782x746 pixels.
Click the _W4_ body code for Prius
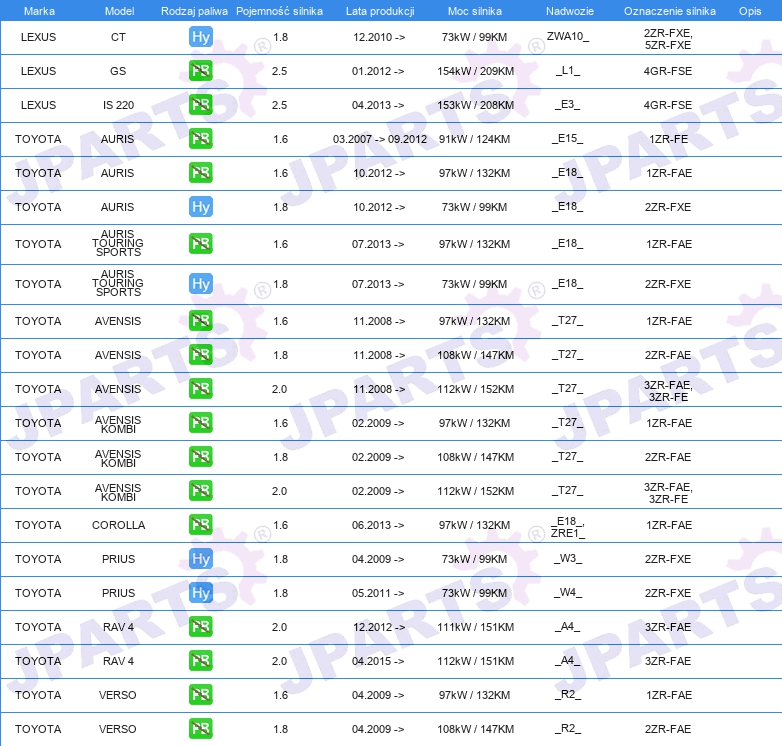(x=568, y=592)
